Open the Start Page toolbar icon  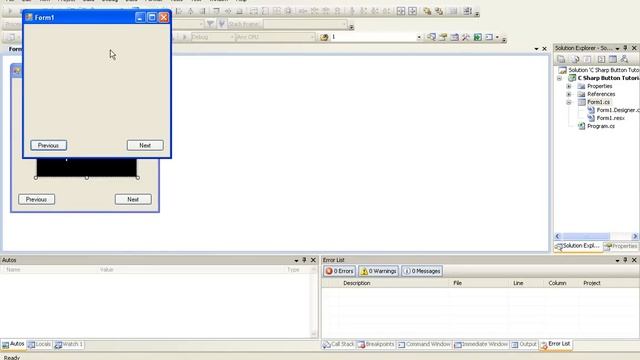tap(477, 37)
